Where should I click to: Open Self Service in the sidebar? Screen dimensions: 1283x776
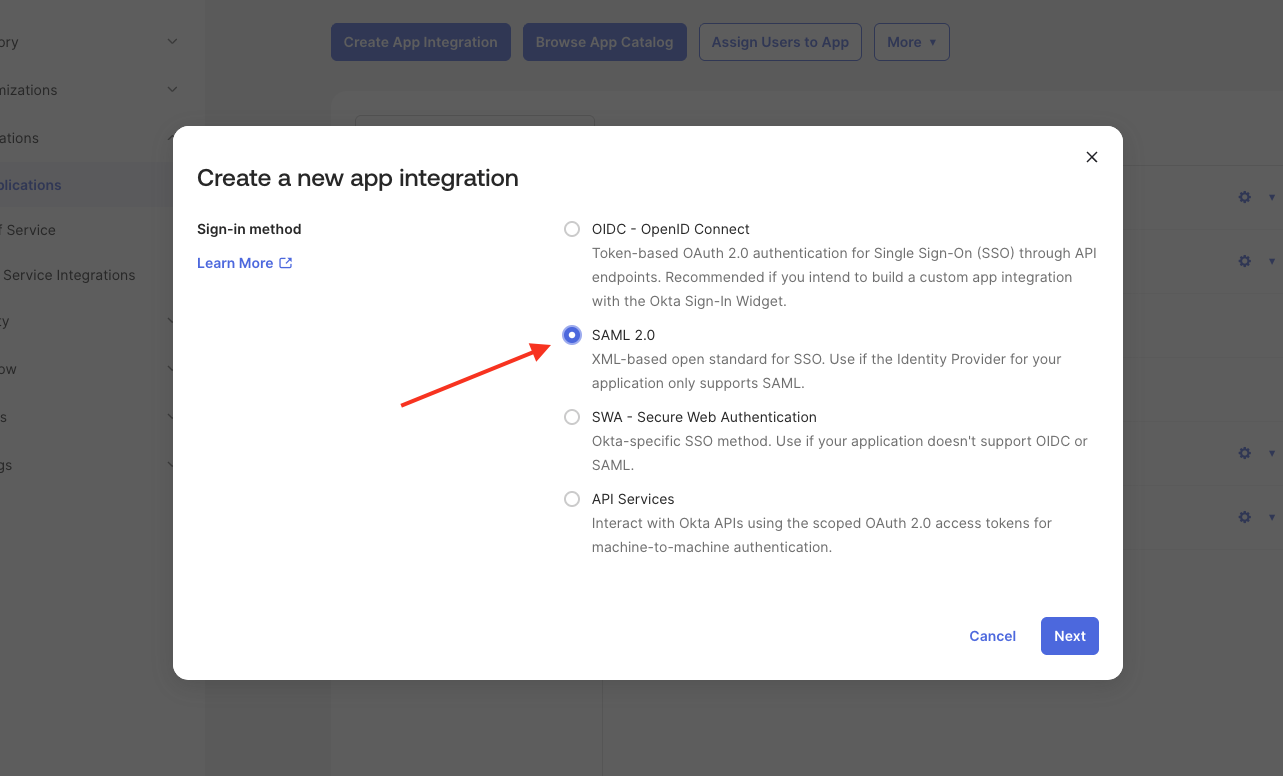[x=28, y=230]
